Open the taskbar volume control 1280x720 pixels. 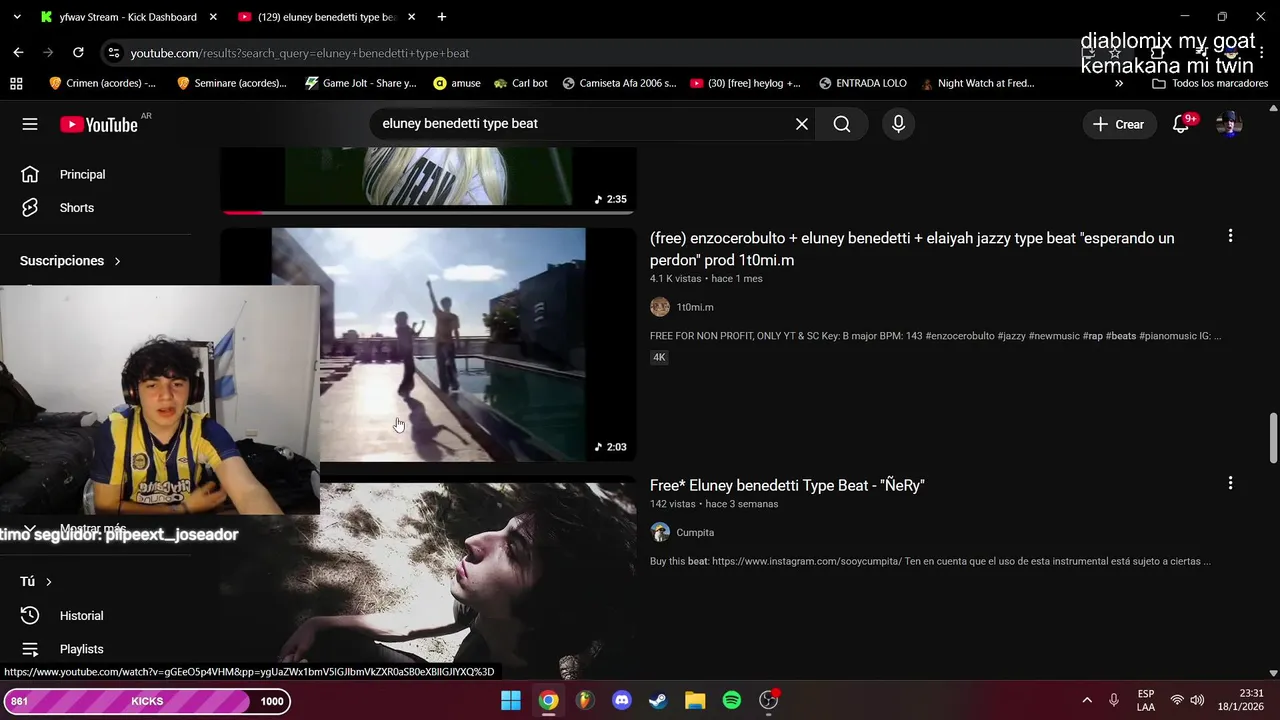coord(1197,700)
